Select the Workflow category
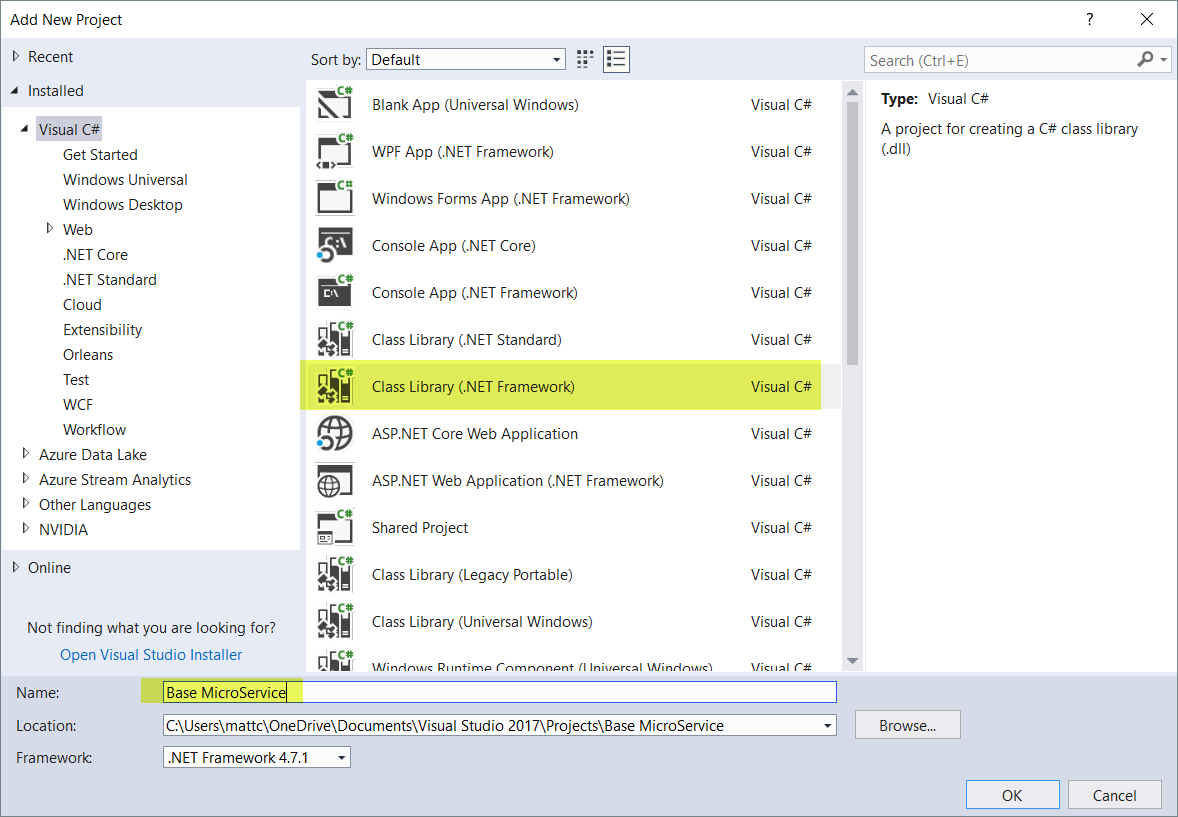This screenshot has height=817, width=1178. pyautogui.click(x=94, y=430)
